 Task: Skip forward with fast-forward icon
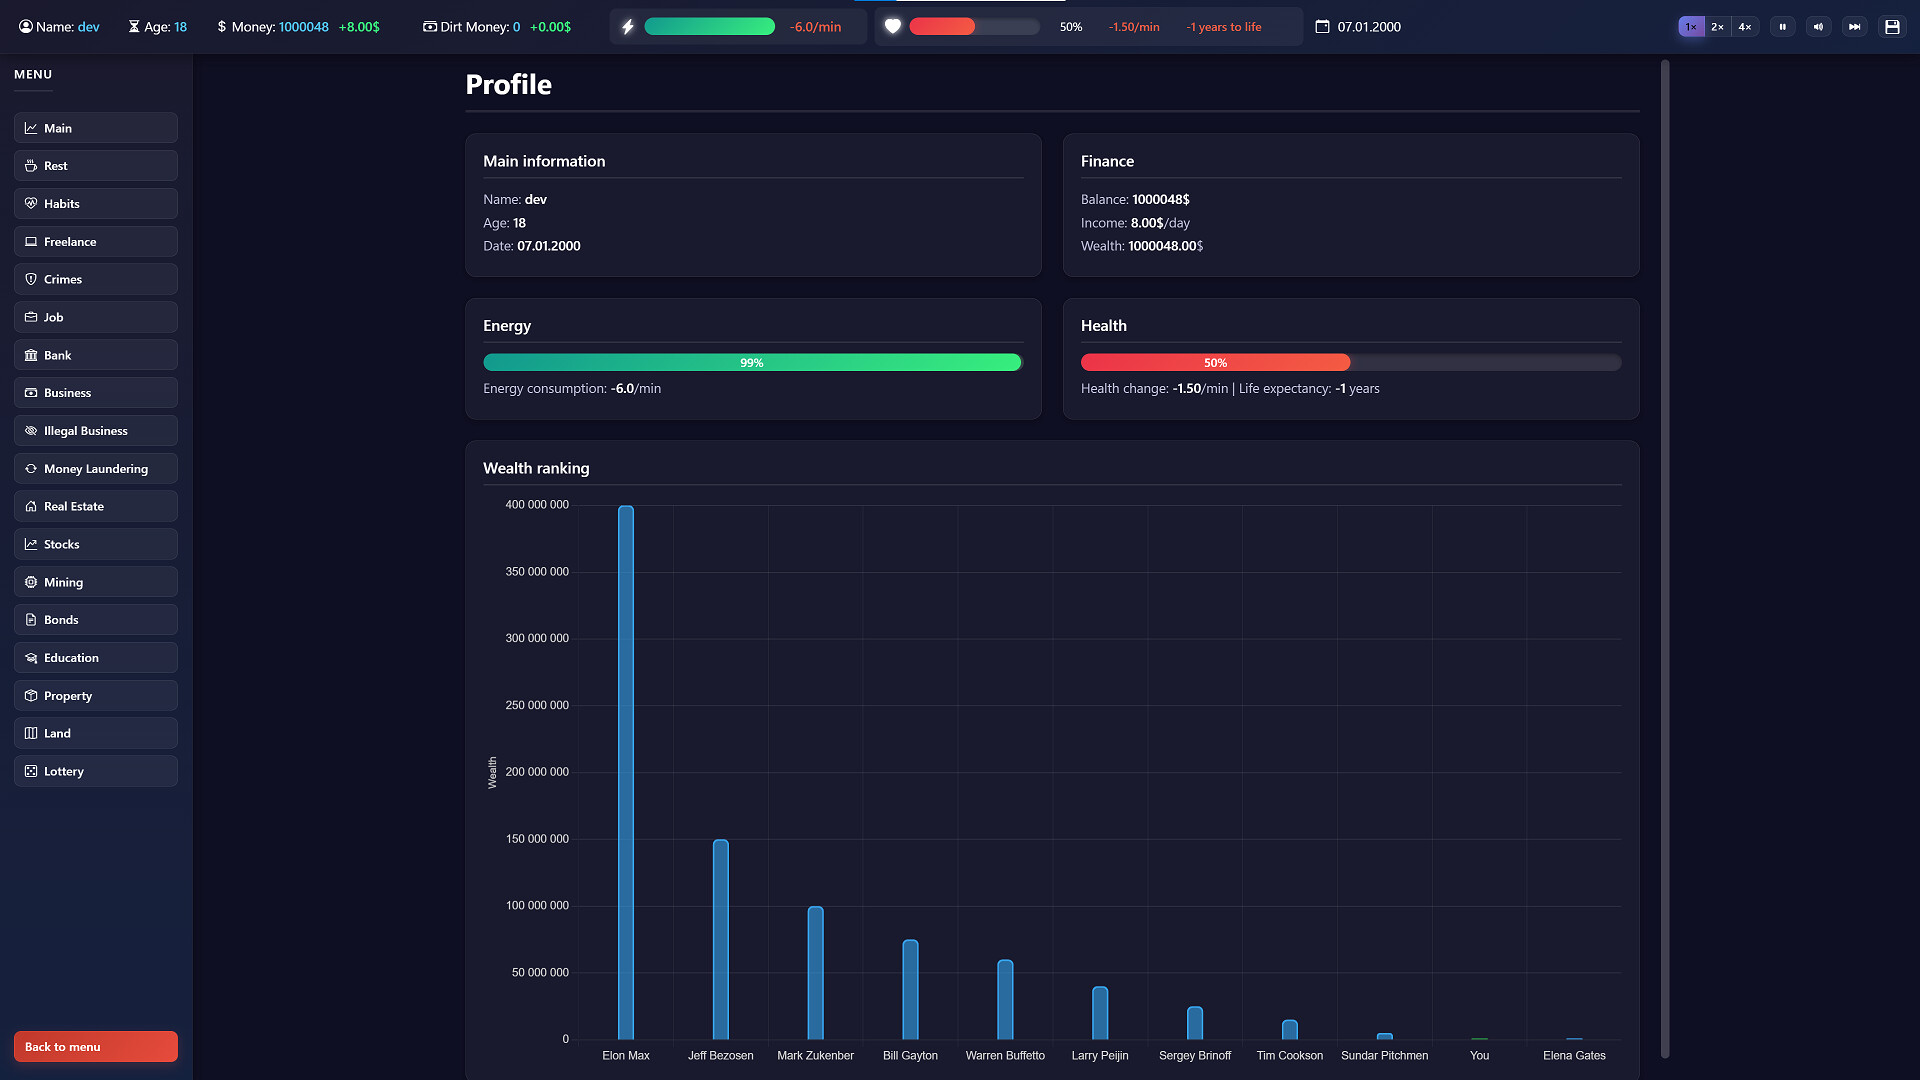click(1854, 27)
